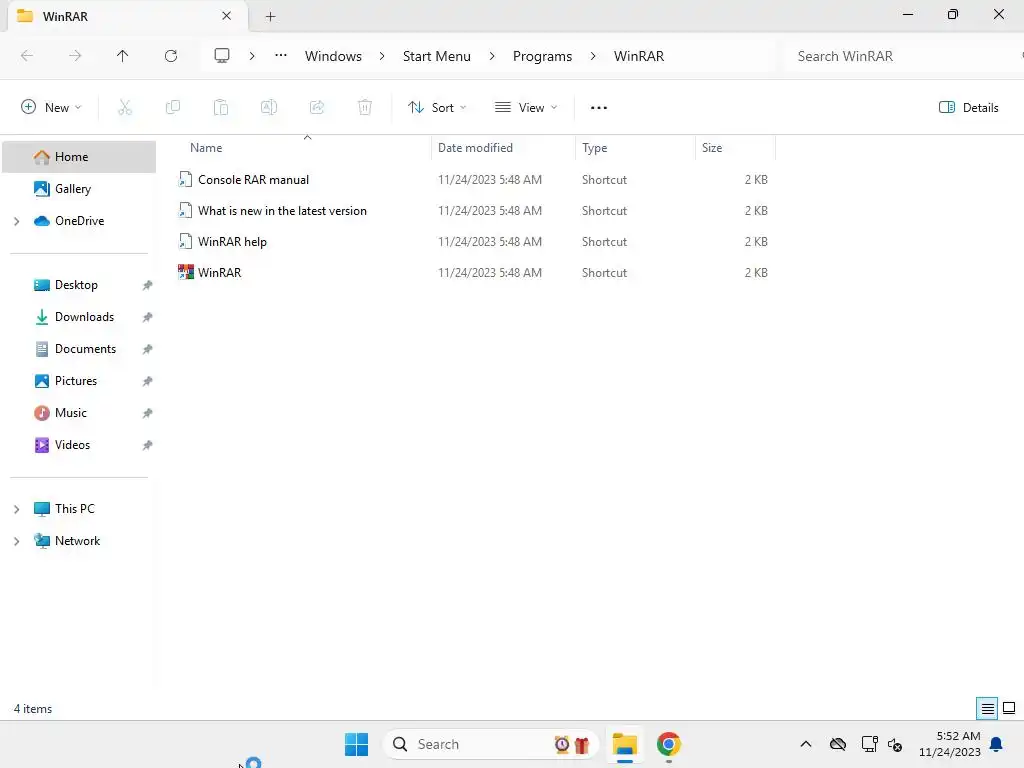Select Network in the navigation pane
This screenshot has height=768, width=1024.
79,541
